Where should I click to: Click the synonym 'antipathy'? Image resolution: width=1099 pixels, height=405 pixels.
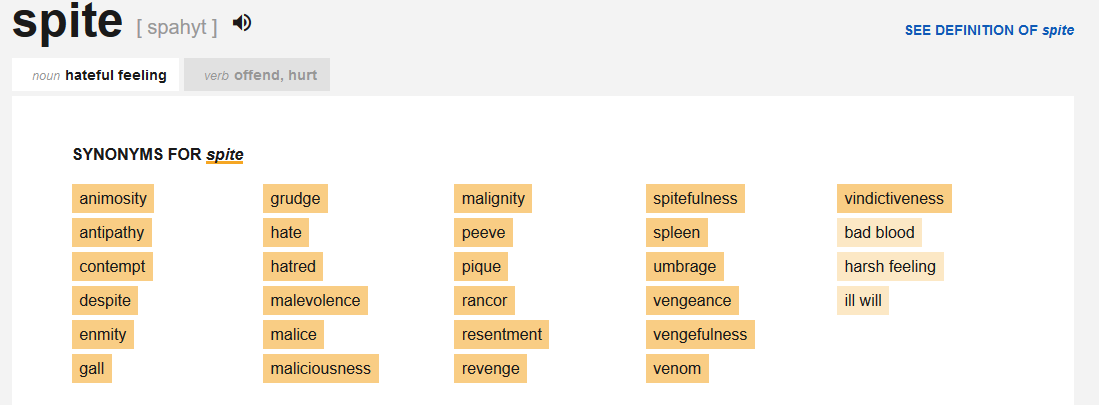pyautogui.click(x=112, y=232)
